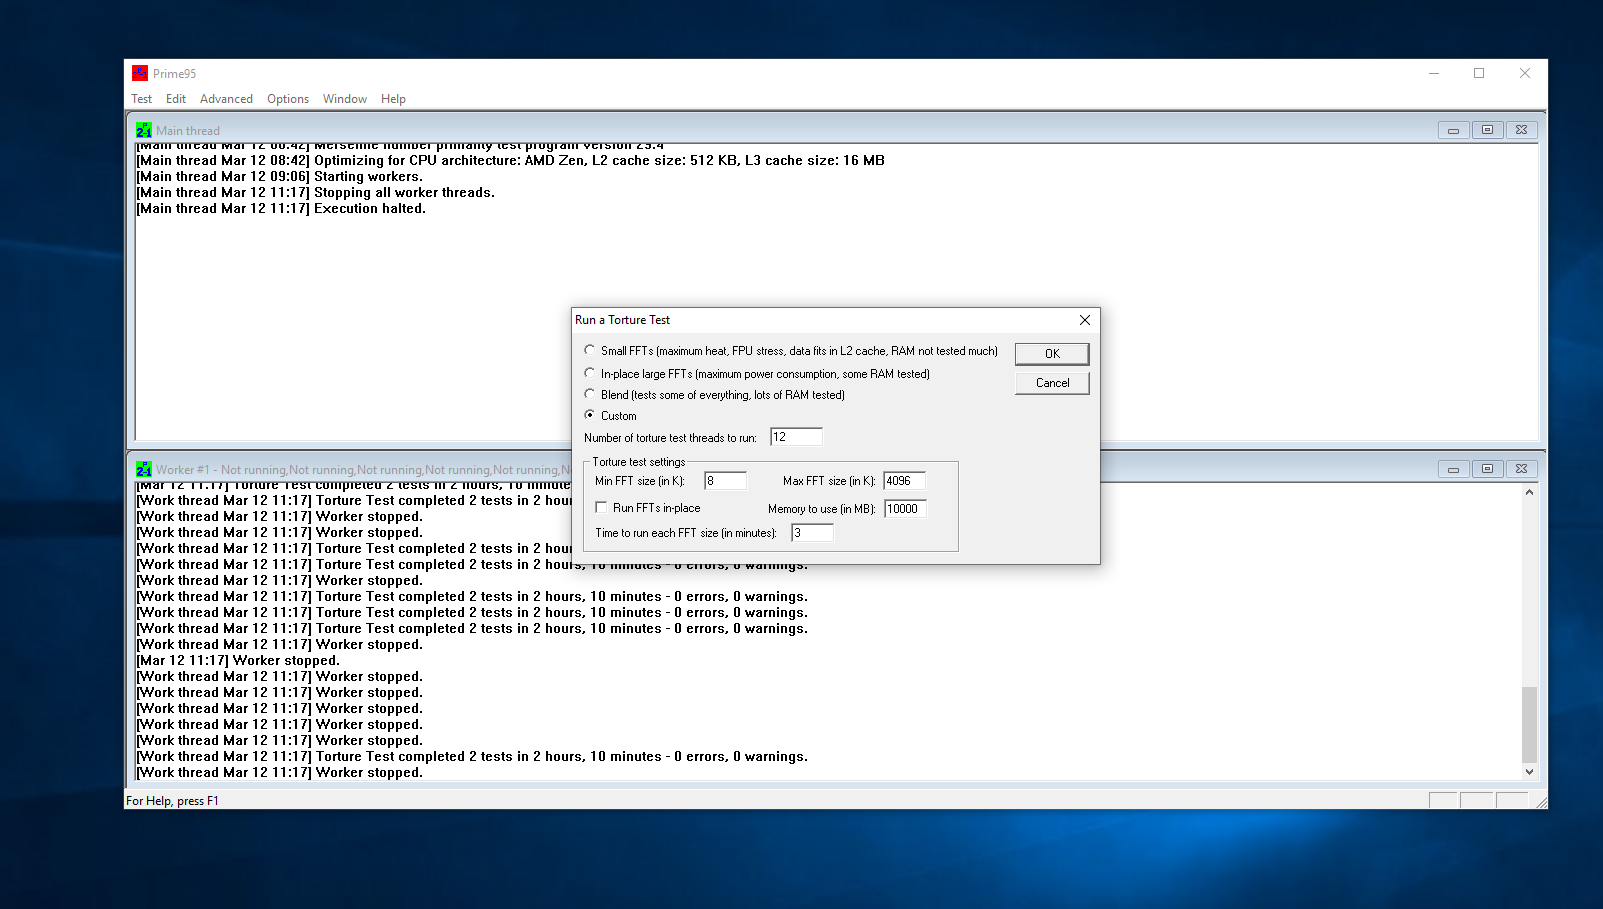This screenshot has height=909, width=1603.
Task: Open the Help menu
Action: click(393, 99)
